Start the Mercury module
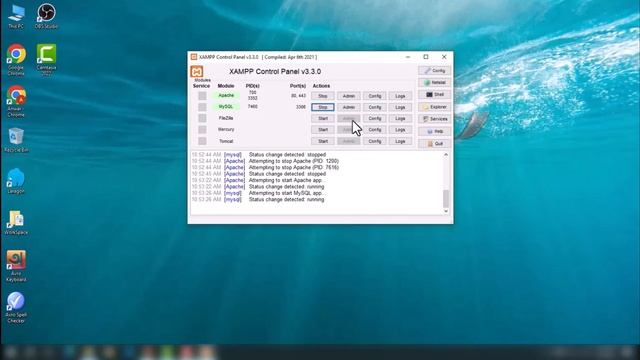The width and height of the screenshot is (640, 360). [x=322, y=130]
